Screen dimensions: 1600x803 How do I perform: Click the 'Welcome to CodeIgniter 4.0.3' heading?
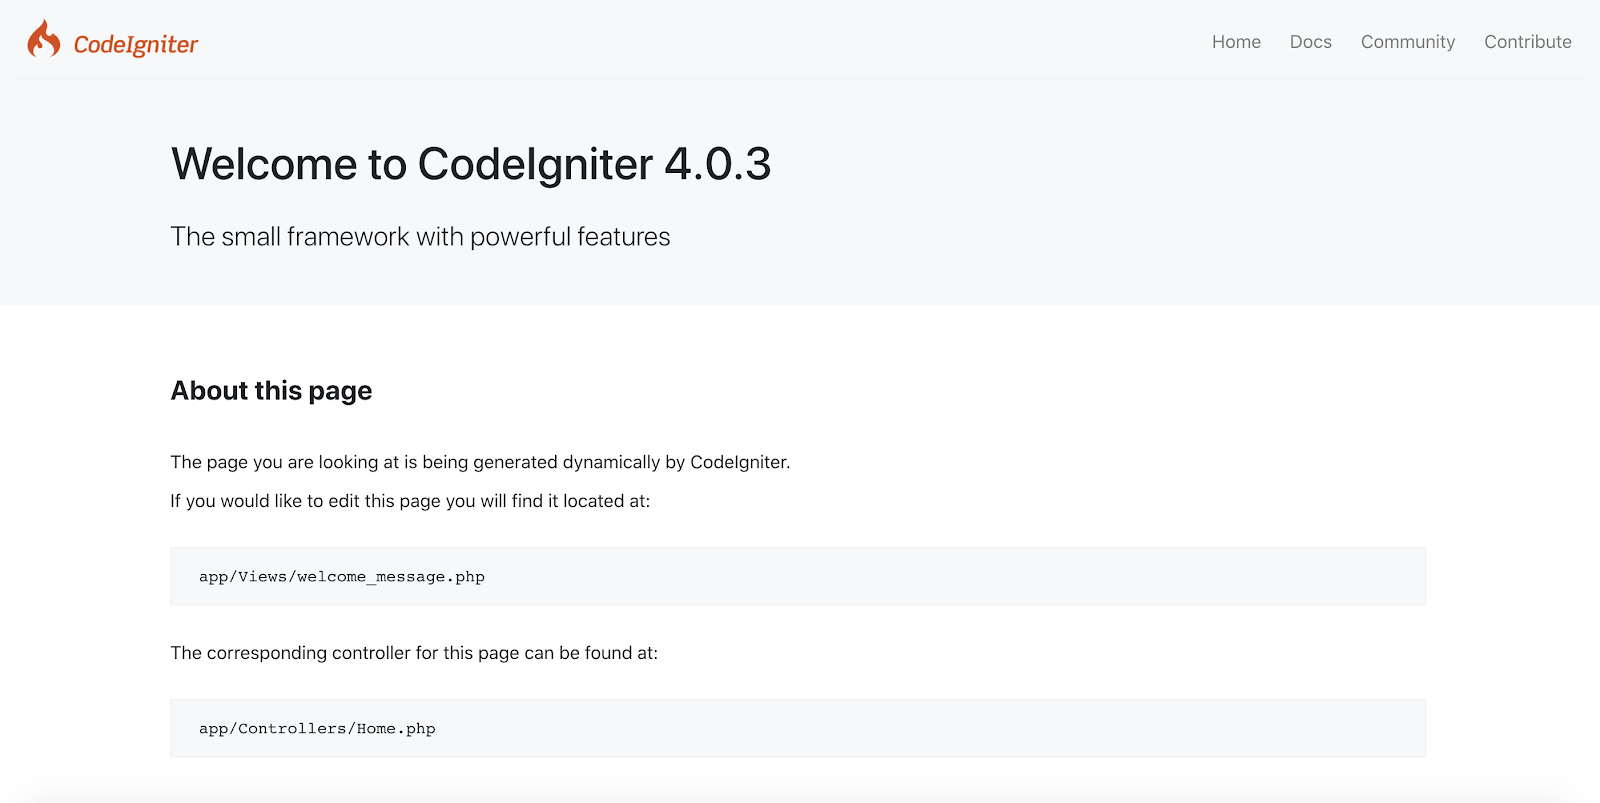pyautogui.click(x=471, y=164)
